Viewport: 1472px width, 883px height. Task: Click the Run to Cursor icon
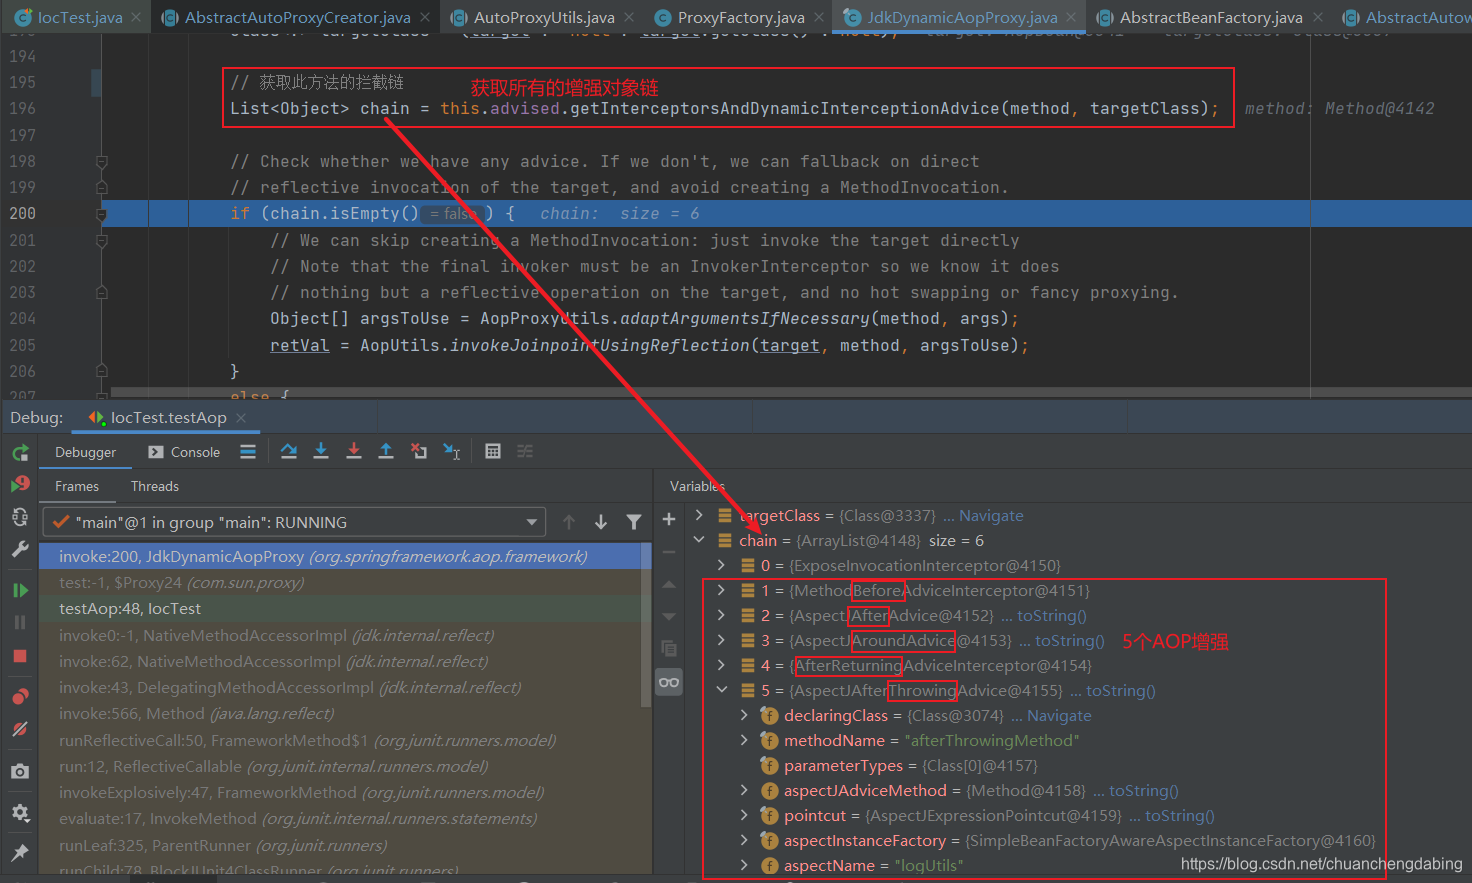pyautogui.click(x=452, y=452)
